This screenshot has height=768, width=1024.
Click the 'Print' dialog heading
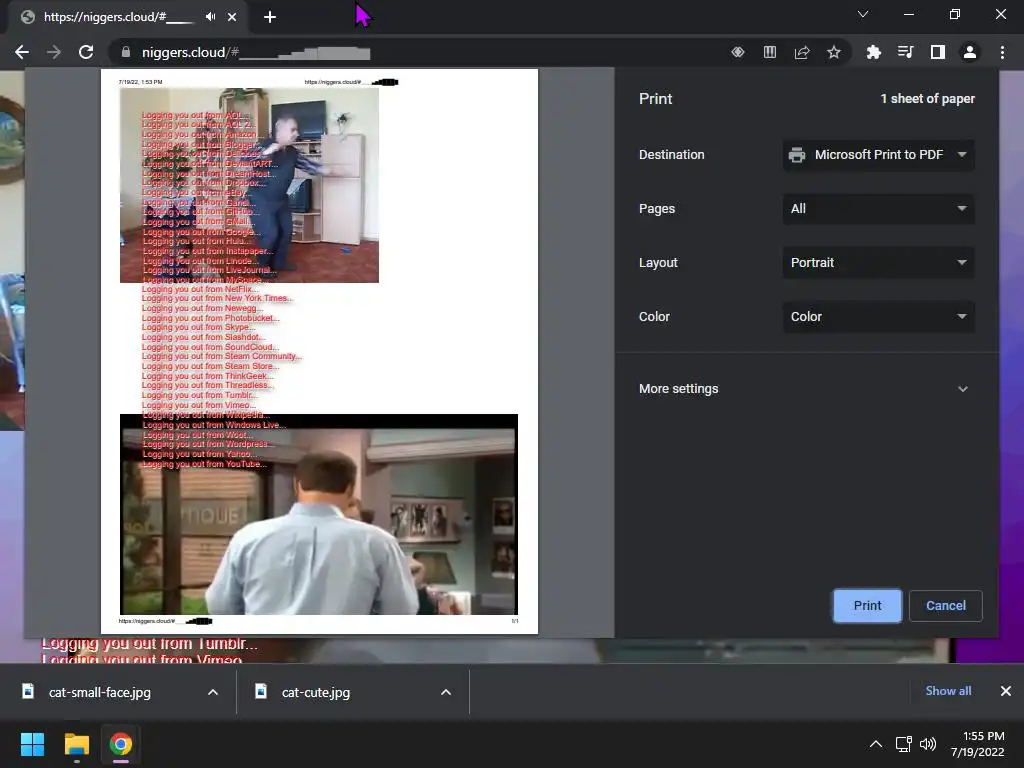(x=655, y=99)
